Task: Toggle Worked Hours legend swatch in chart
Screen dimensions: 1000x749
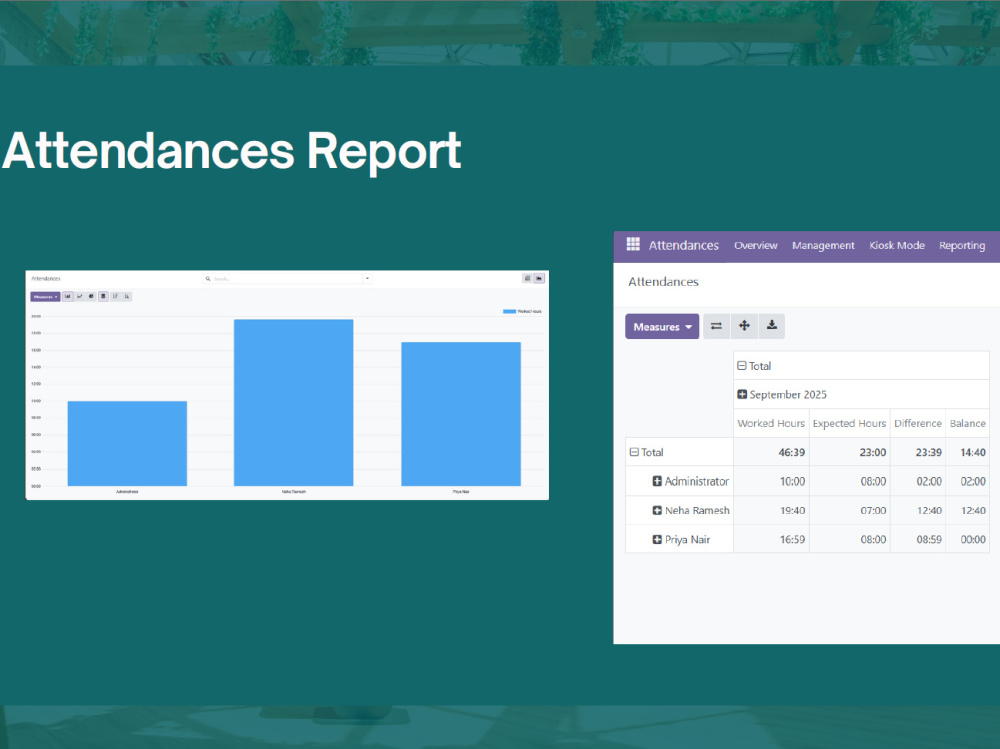Action: tap(510, 311)
